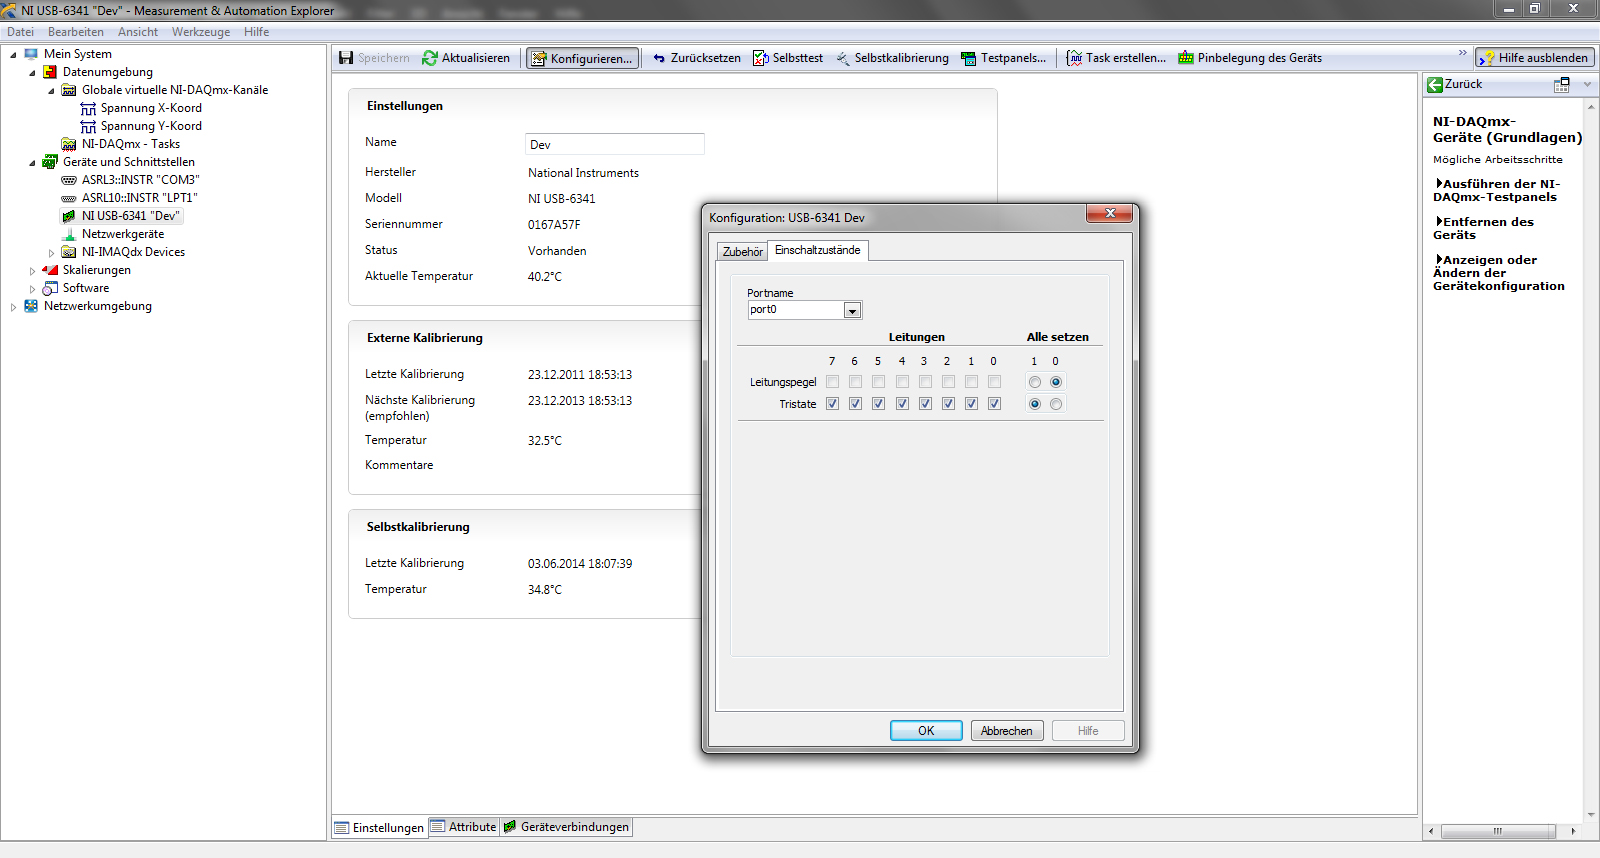Uncheck Tristate for line 7
Screen dimensions: 1600x858
pyautogui.click(x=832, y=404)
